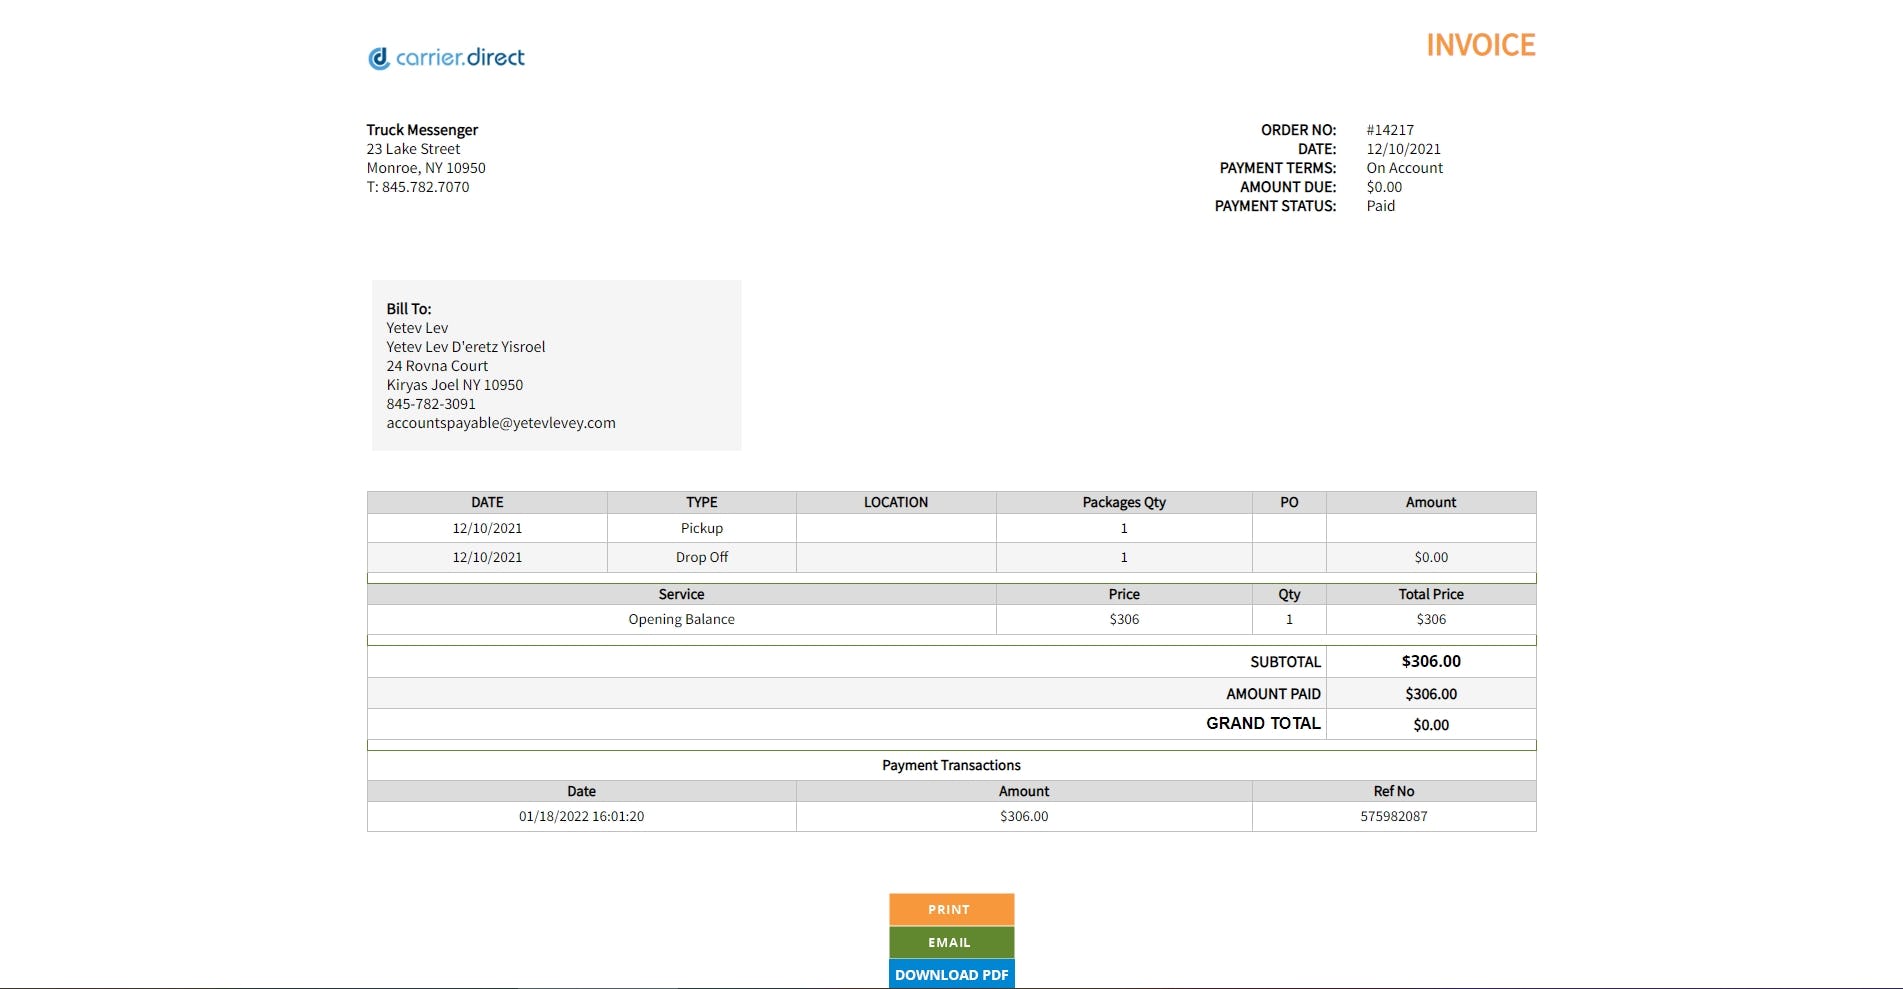
Task: Click the 01/18/2022 transaction date
Action: click(581, 816)
